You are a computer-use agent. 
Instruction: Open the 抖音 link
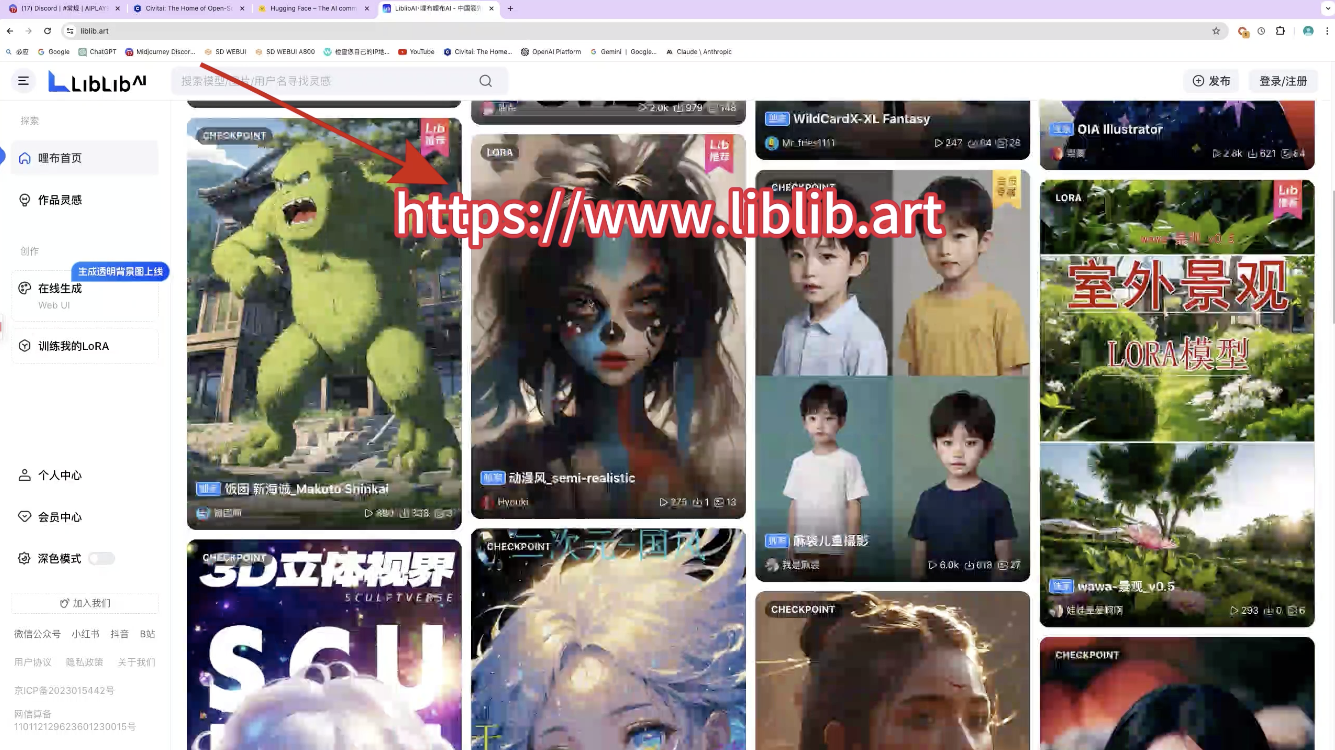[x=119, y=634]
